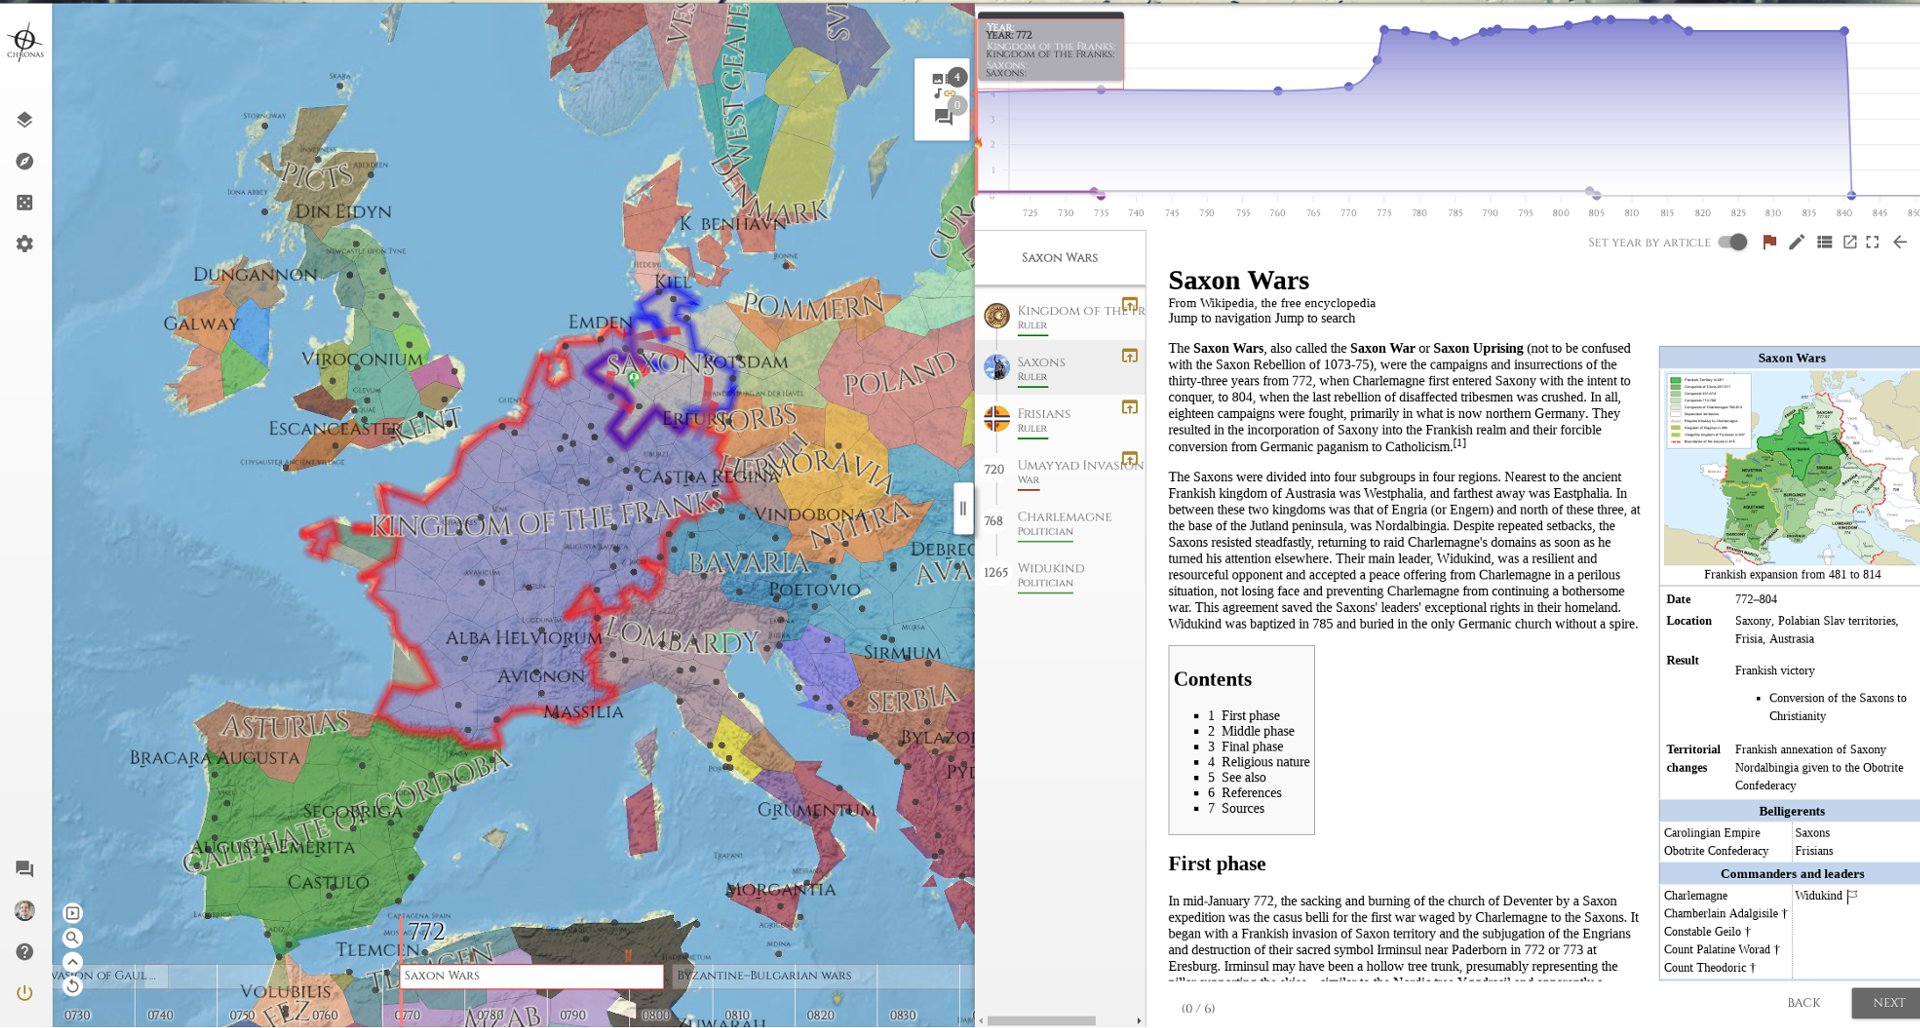
Task: Open article in new window icon
Action: click(1849, 242)
